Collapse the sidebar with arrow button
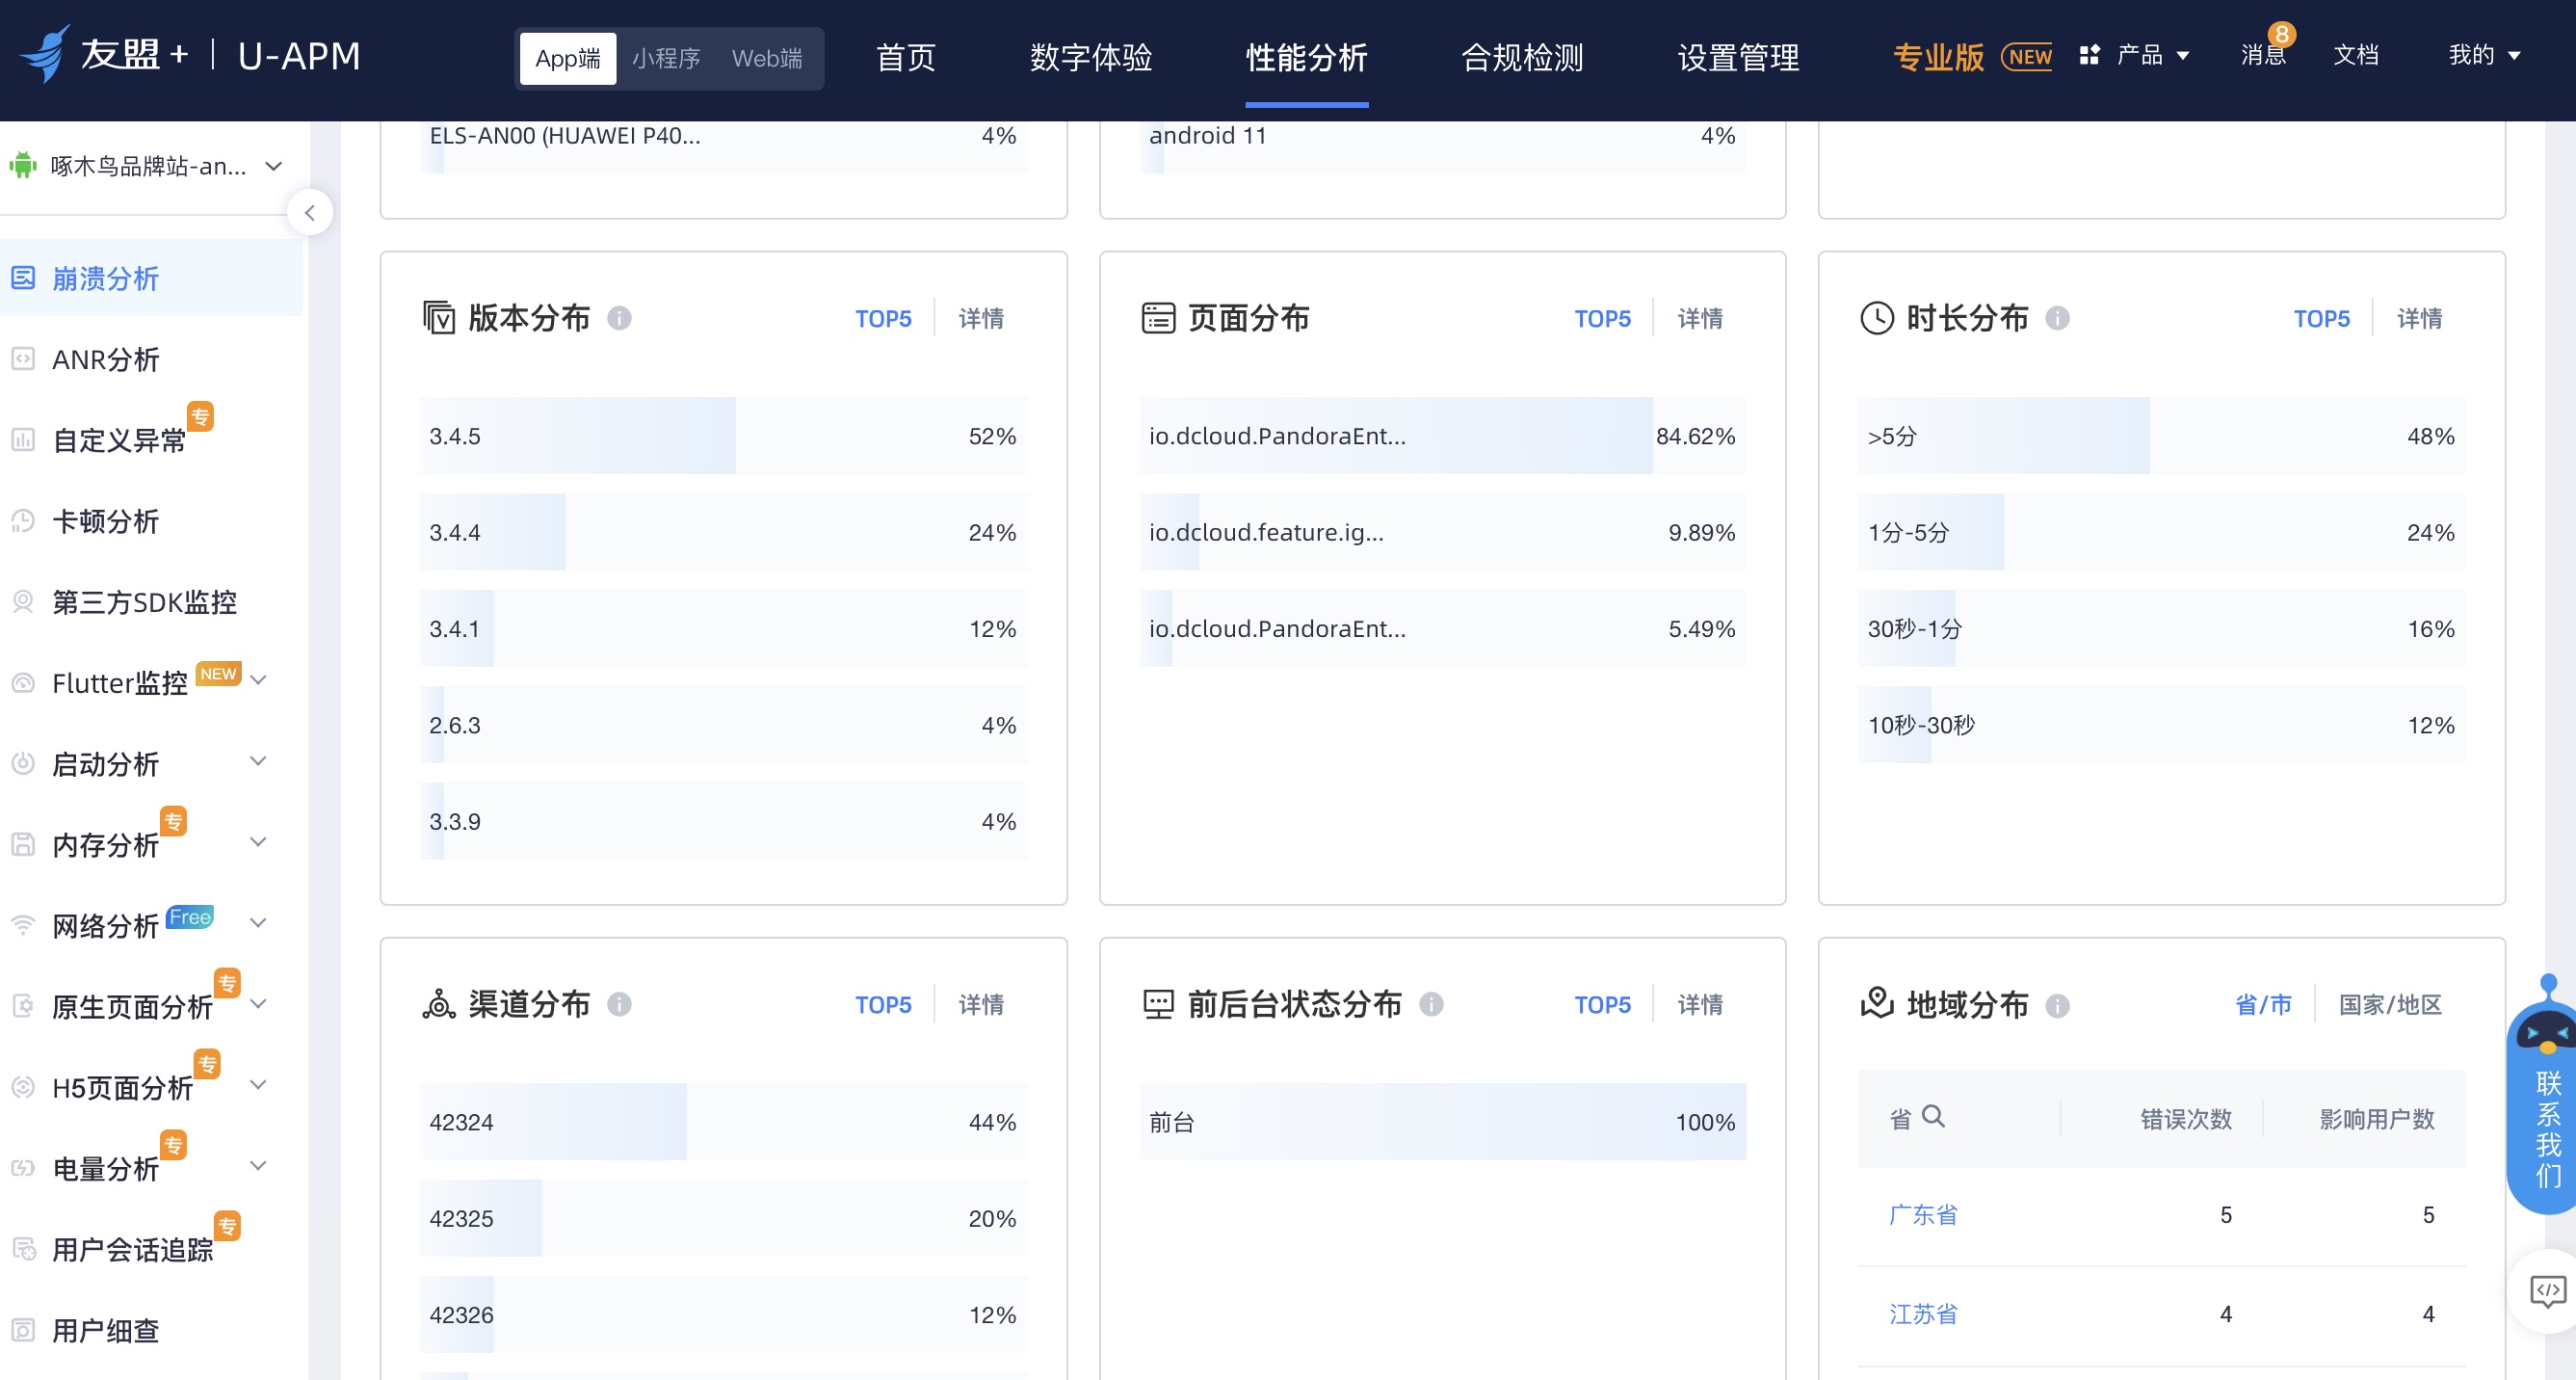The width and height of the screenshot is (2576, 1380). (x=310, y=212)
